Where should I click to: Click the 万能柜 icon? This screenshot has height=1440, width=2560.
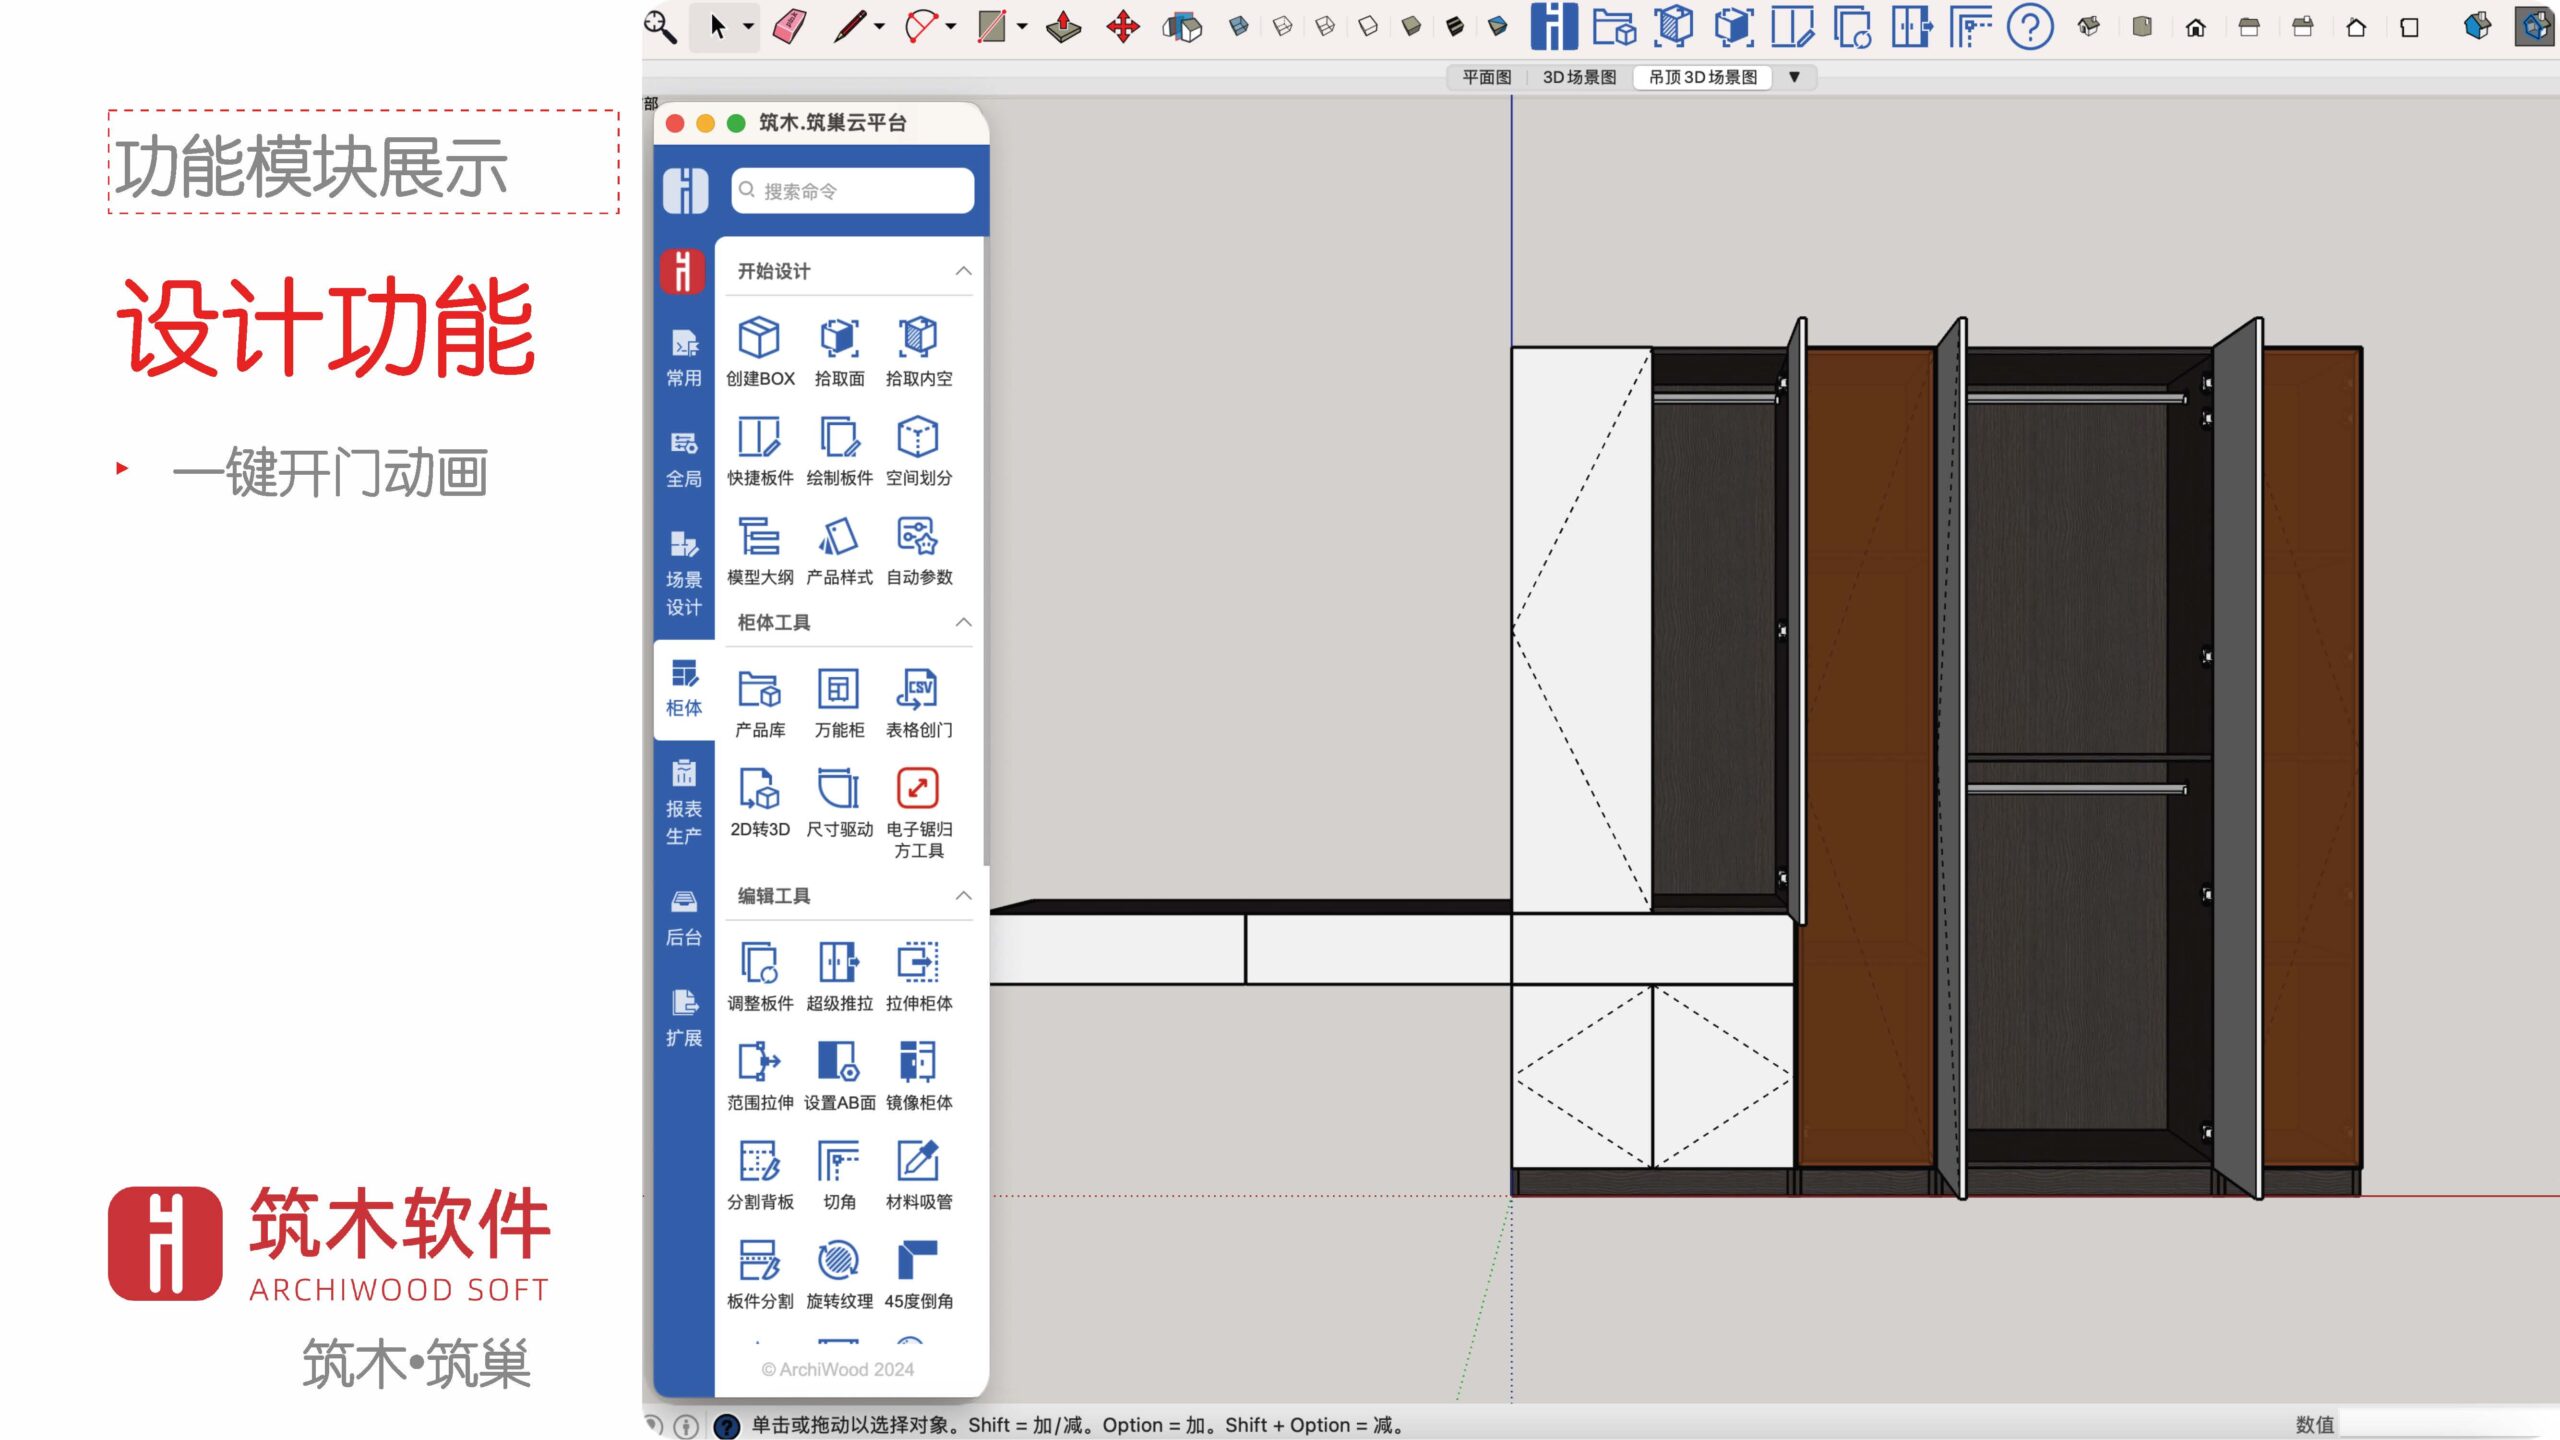pos(839,690)
